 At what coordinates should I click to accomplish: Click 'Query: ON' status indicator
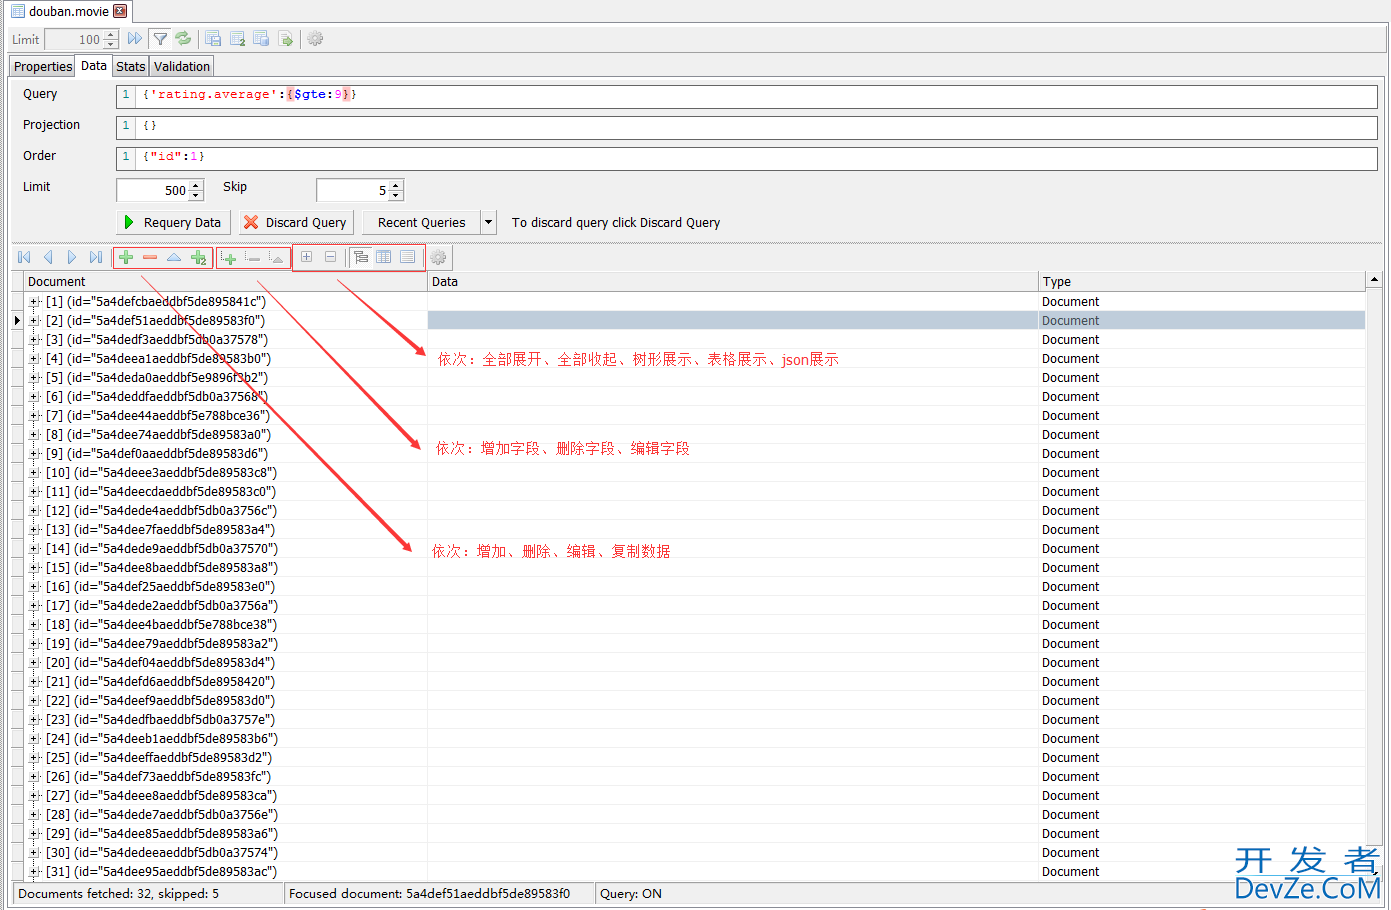631,893
